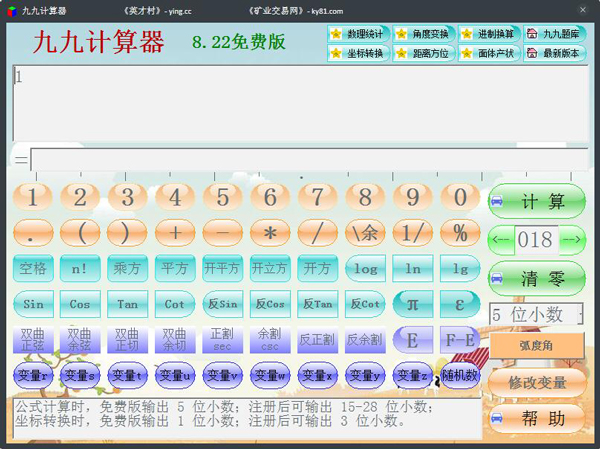The width and height of the screenshot is (600, 449).
Task: Insert the lg function
Action: pos(460,268)
